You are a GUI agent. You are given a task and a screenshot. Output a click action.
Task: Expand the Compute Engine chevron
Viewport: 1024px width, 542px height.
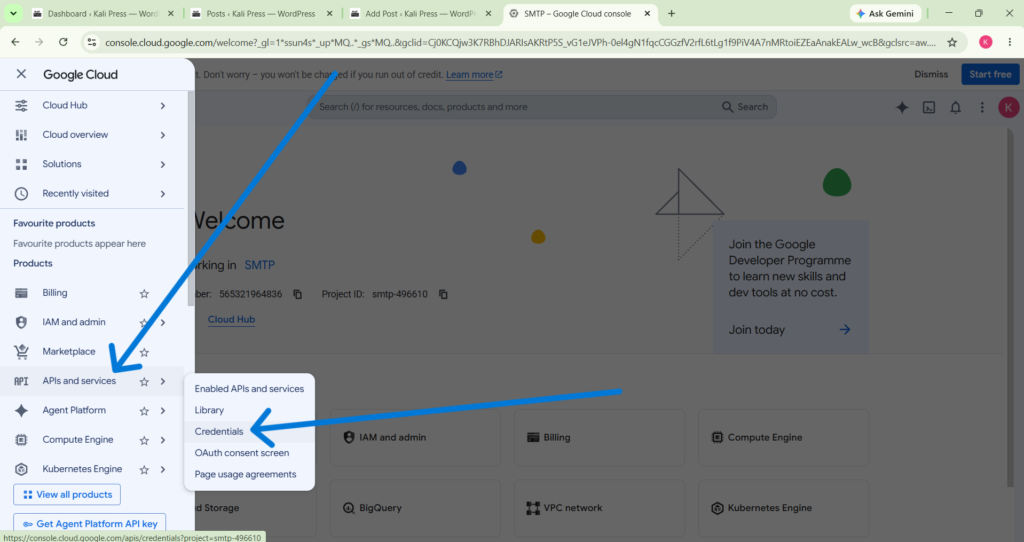163,440
